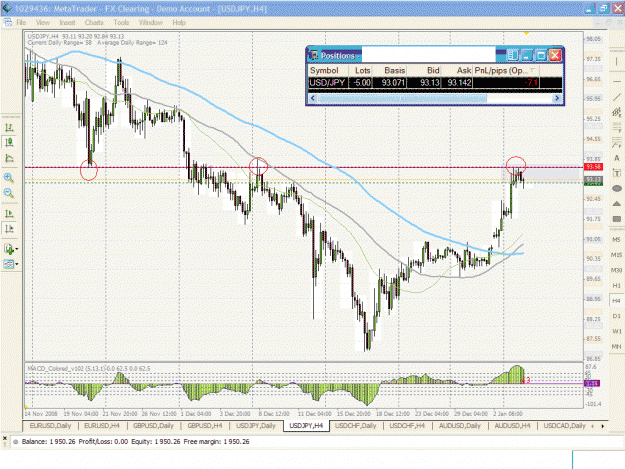
Task: Switch to AUDUSD,Daily chart tab
Action: point(460,426)
